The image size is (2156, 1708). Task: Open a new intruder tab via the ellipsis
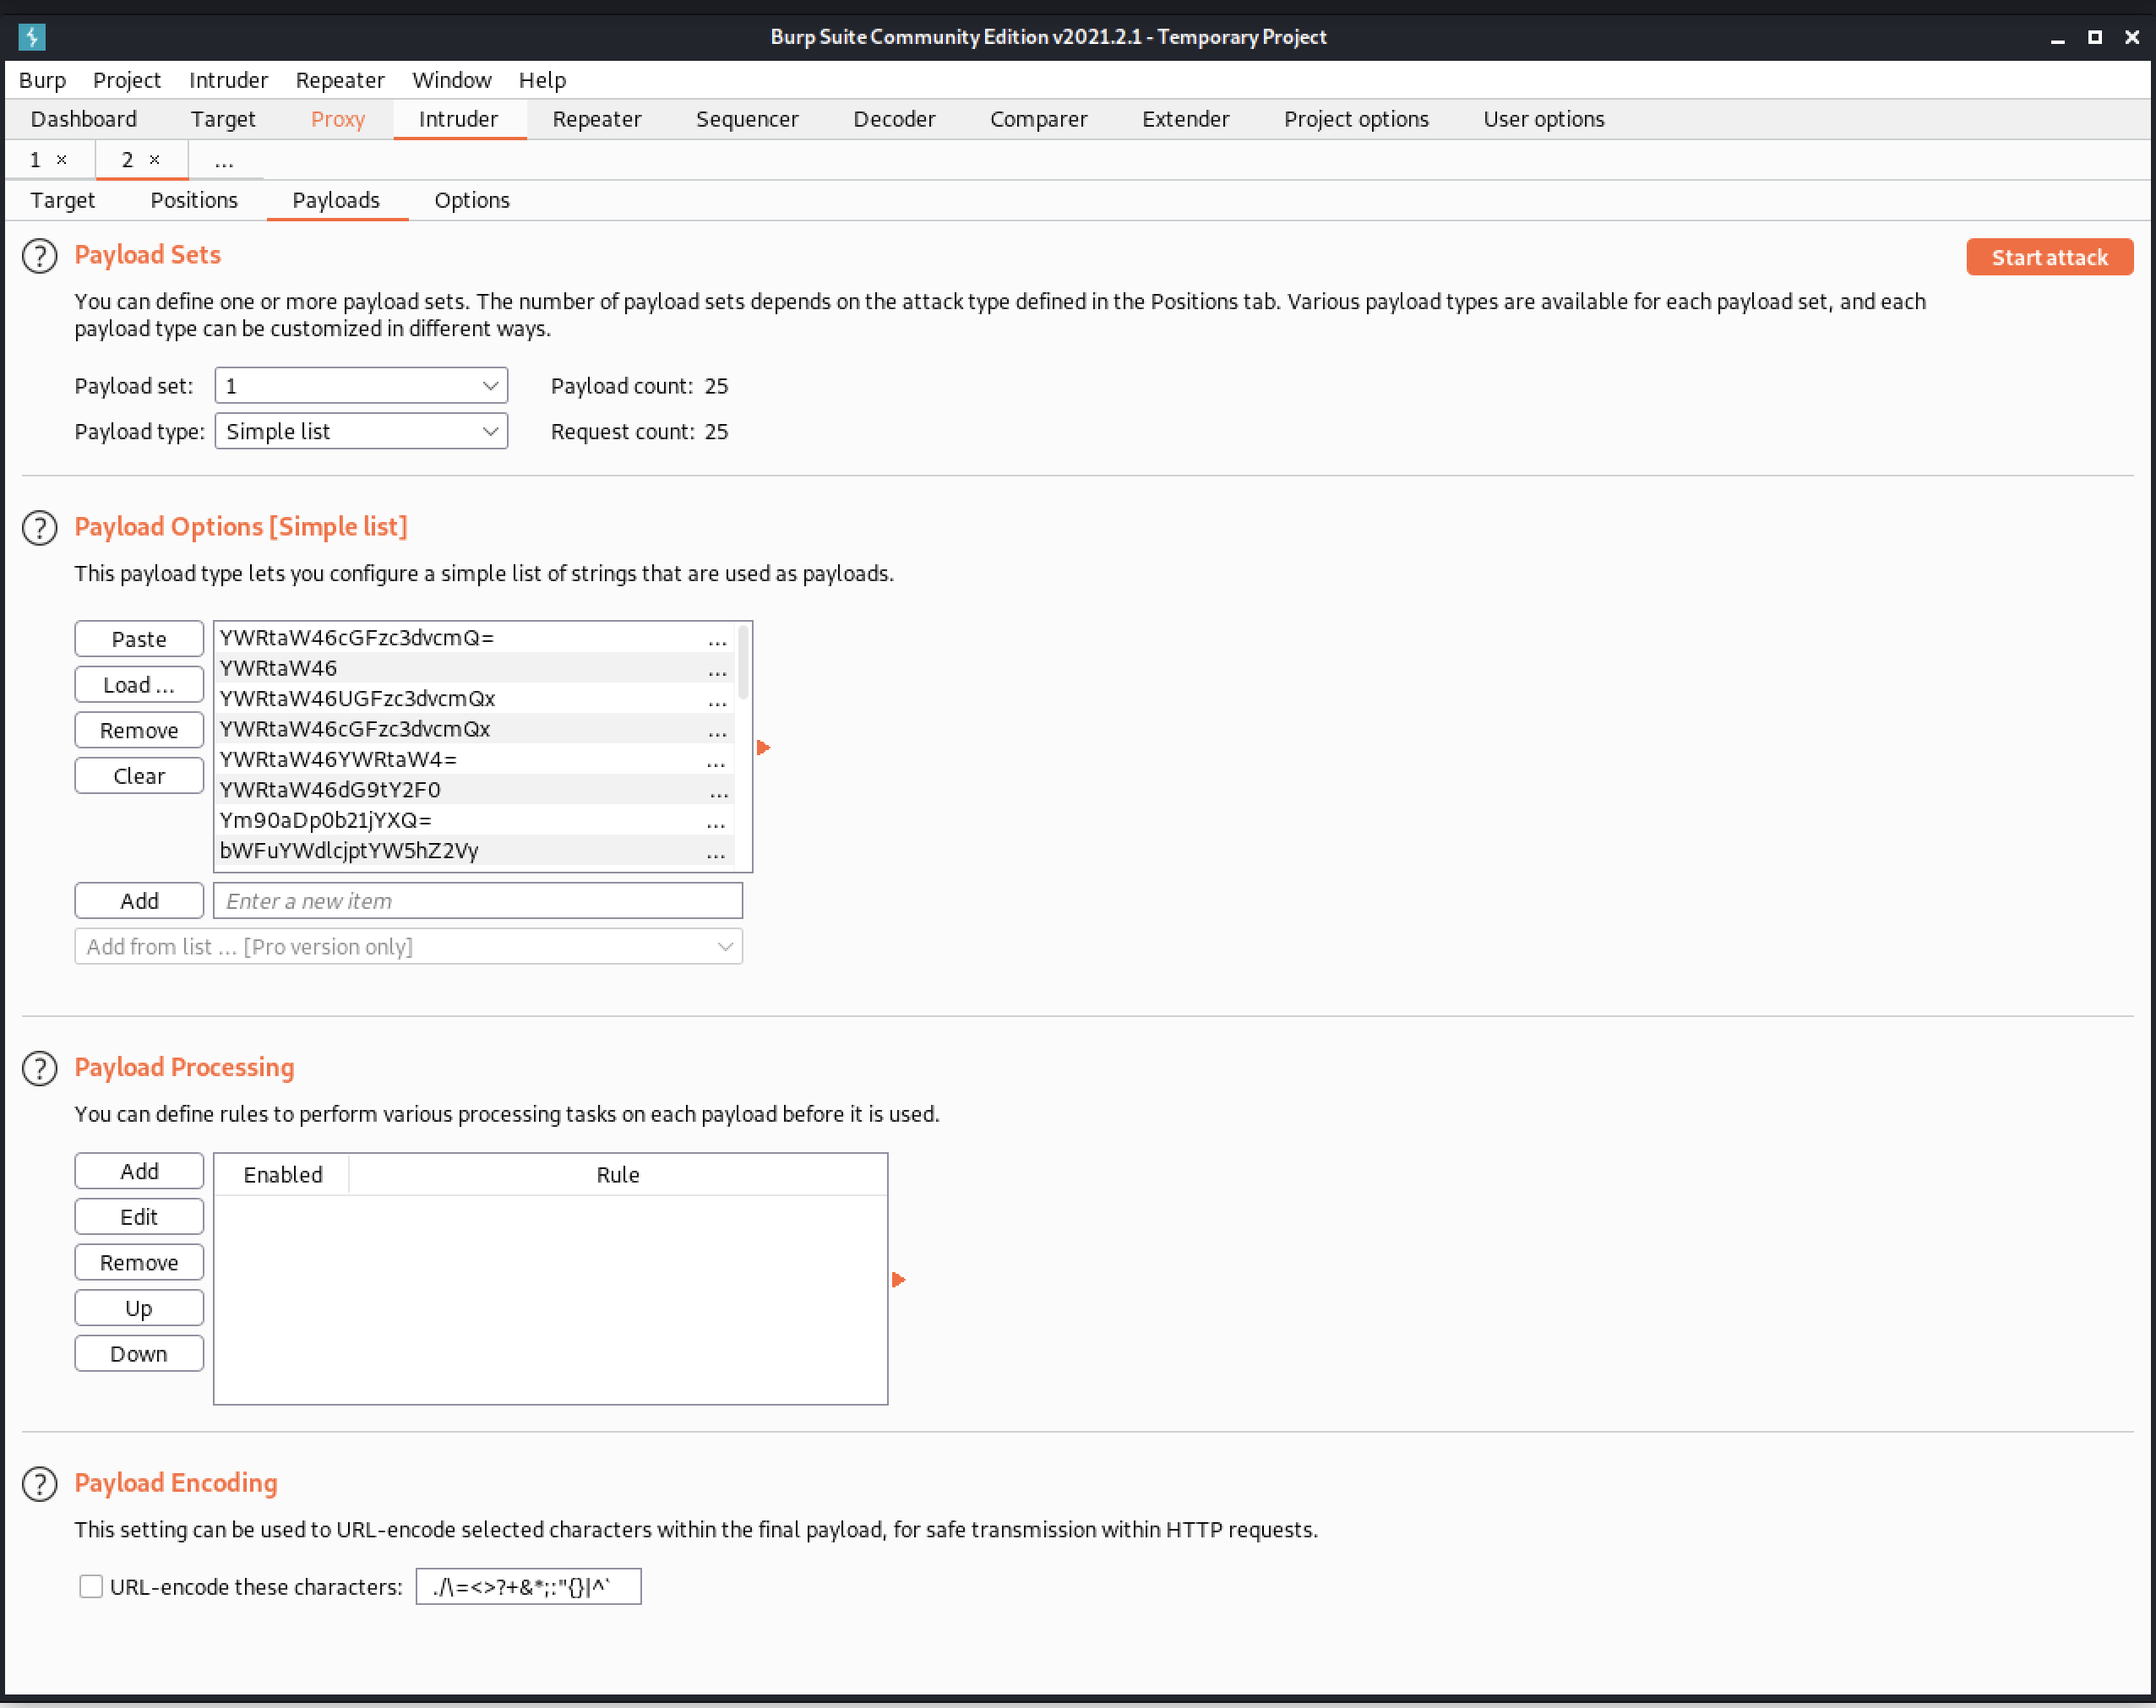coord(223,160)
